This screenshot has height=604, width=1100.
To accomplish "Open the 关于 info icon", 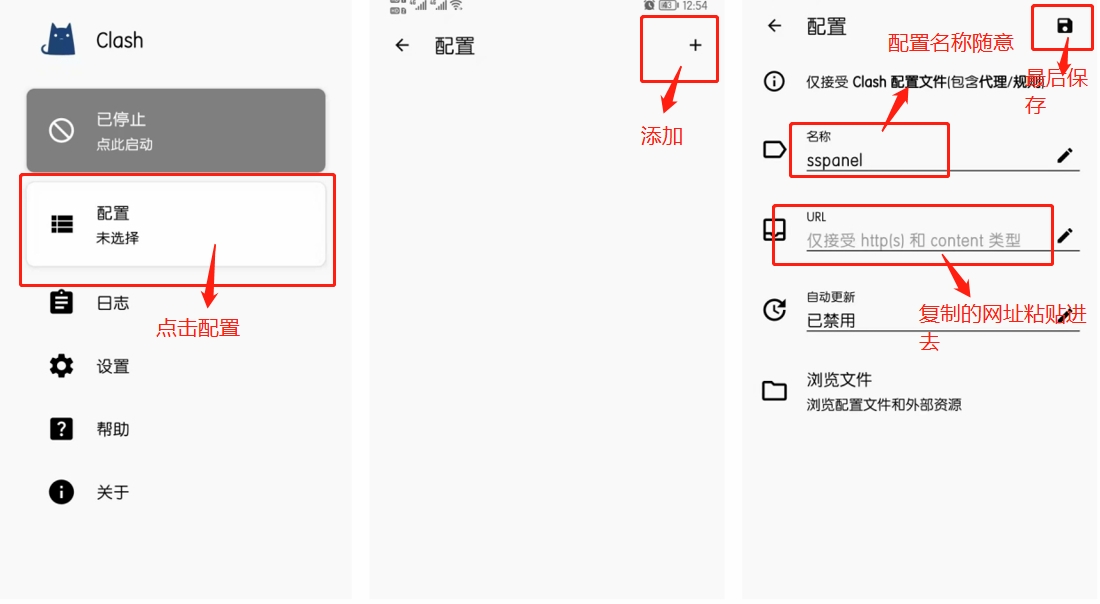I will 61,492.
